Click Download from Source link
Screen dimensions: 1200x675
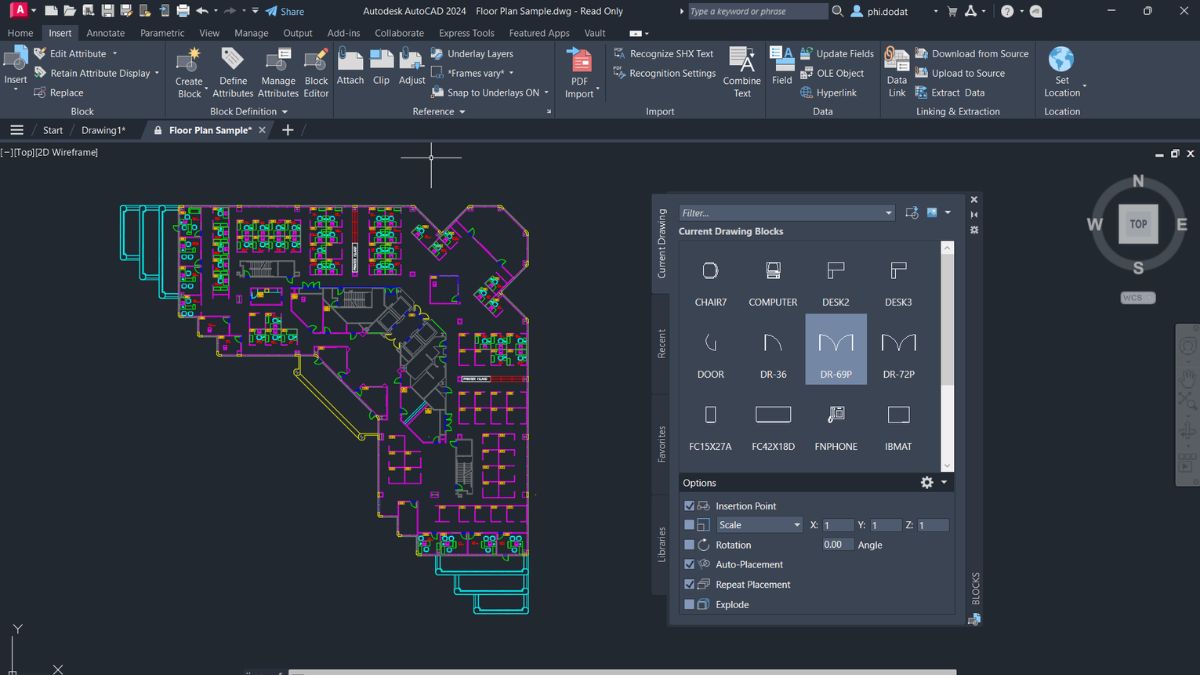pos(973,53)
